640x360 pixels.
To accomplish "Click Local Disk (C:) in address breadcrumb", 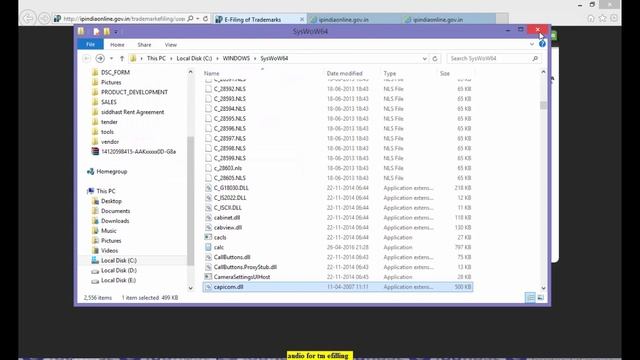I will [x=194, y=58].
